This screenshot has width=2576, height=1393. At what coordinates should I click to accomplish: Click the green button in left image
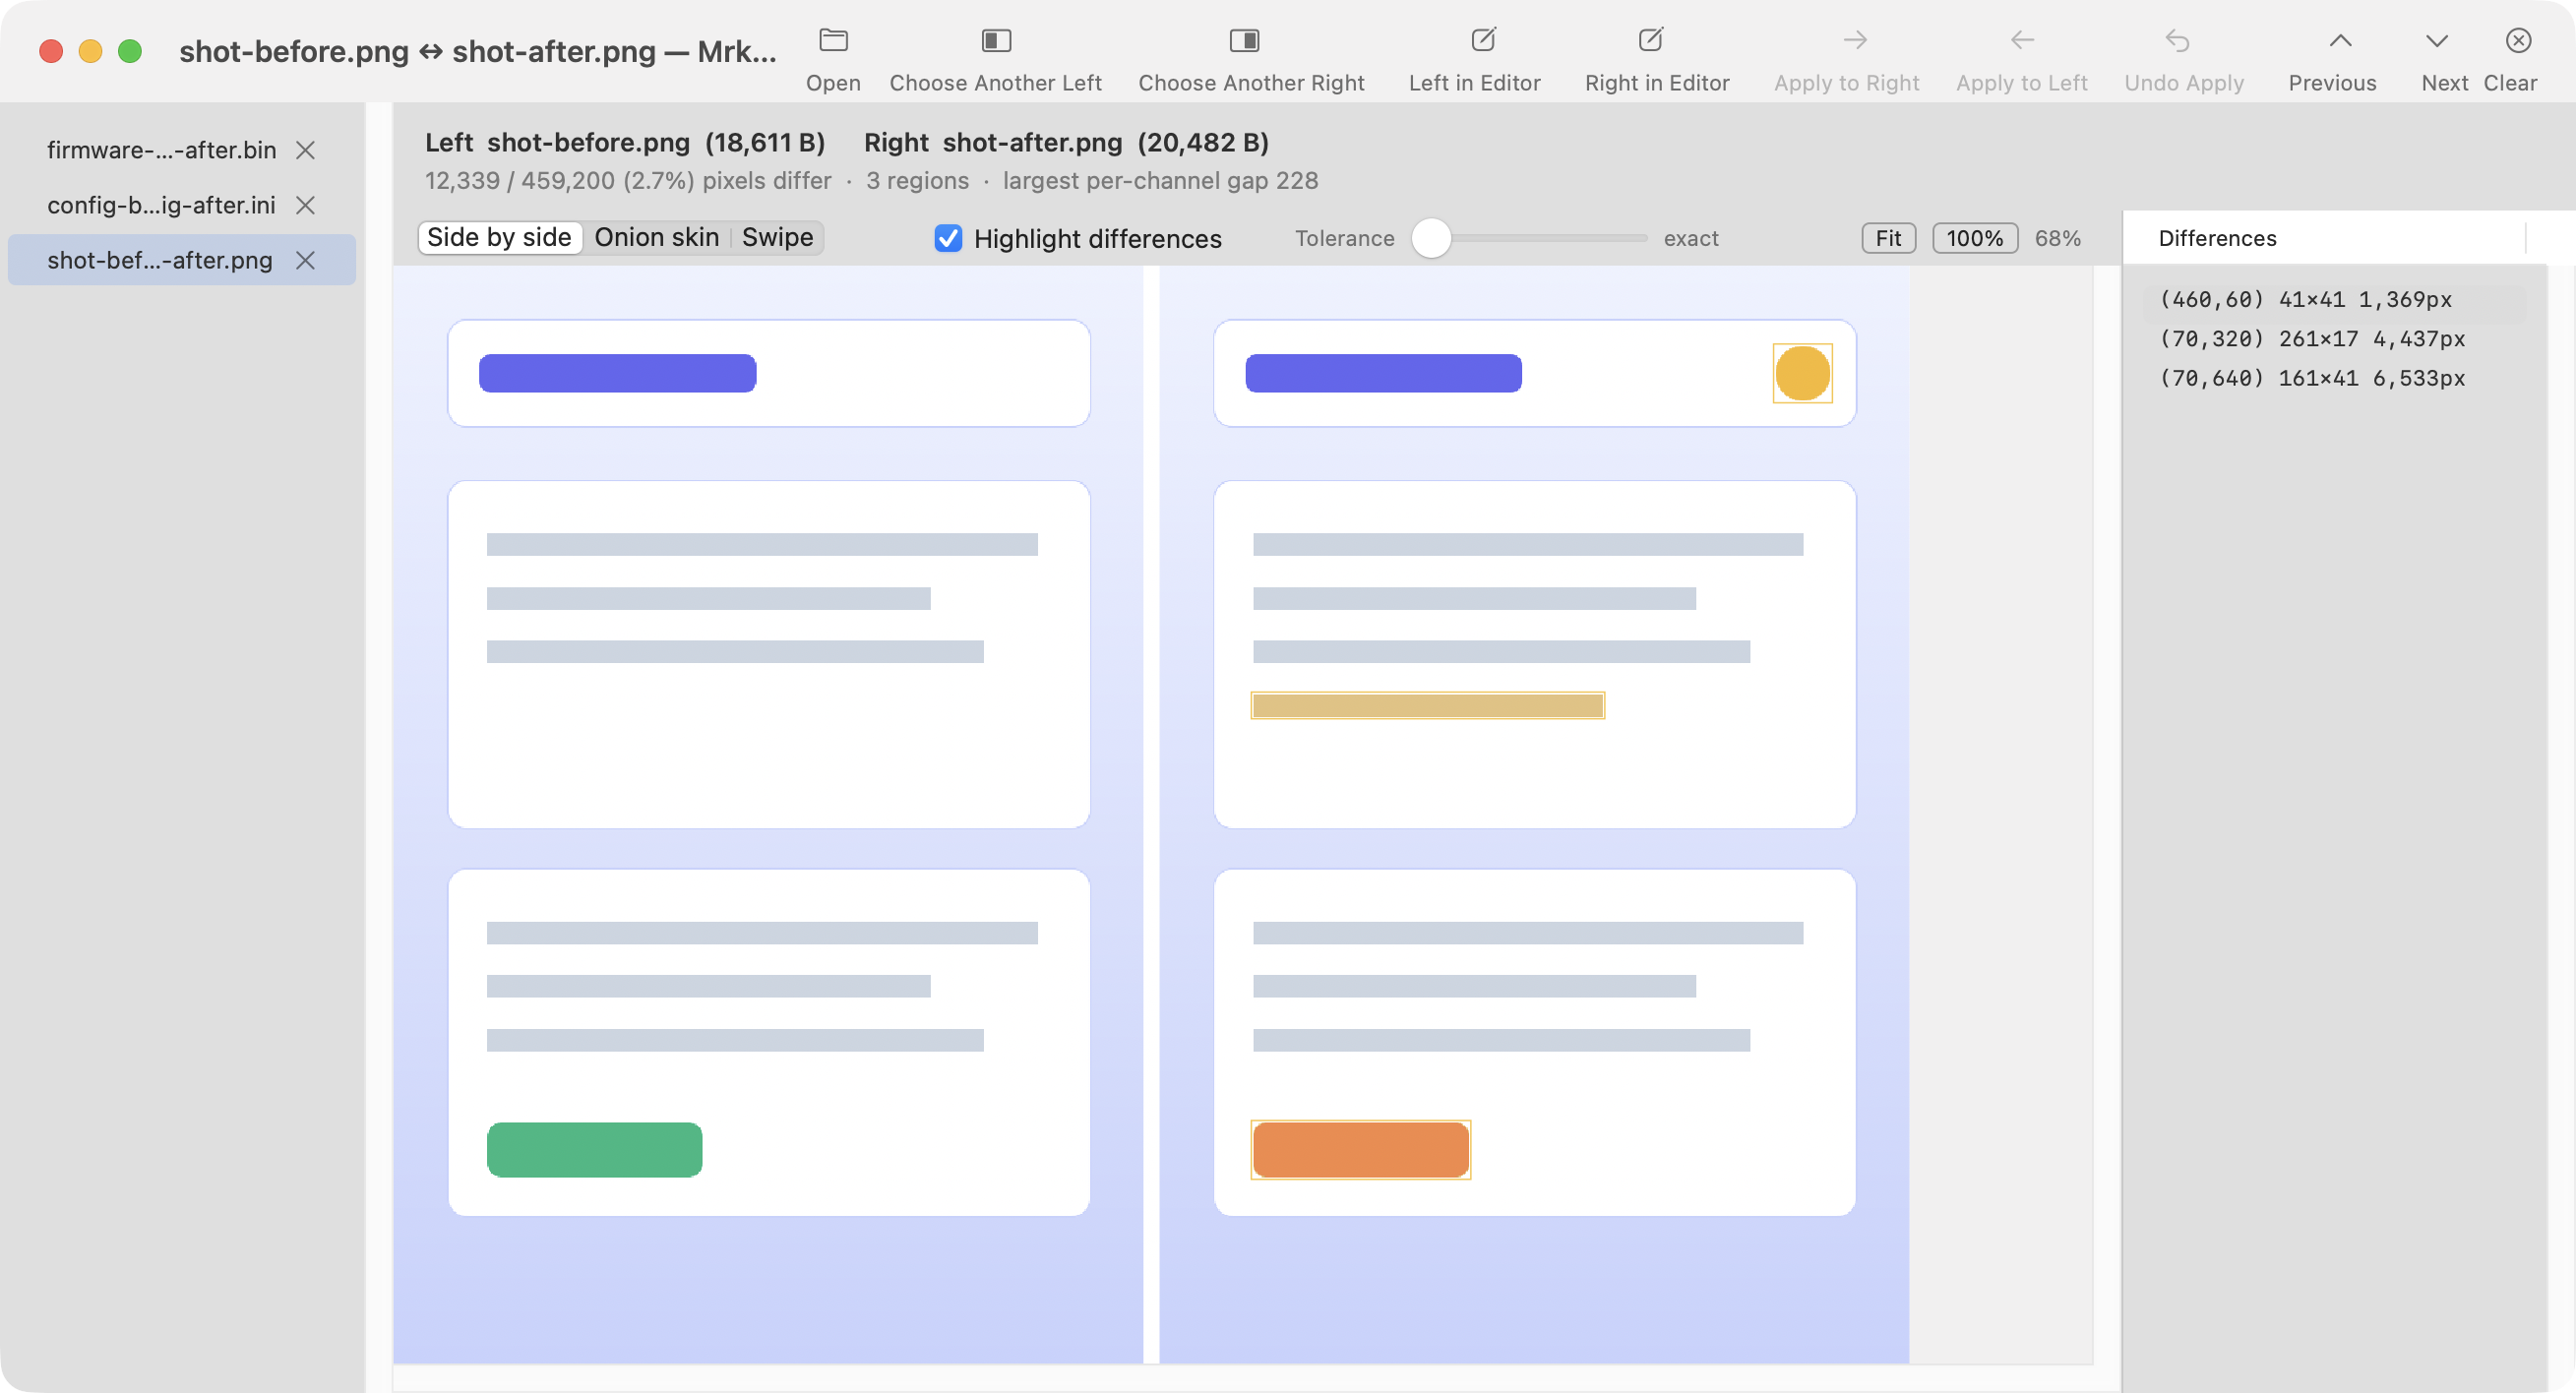click(x=594, y=1149)
